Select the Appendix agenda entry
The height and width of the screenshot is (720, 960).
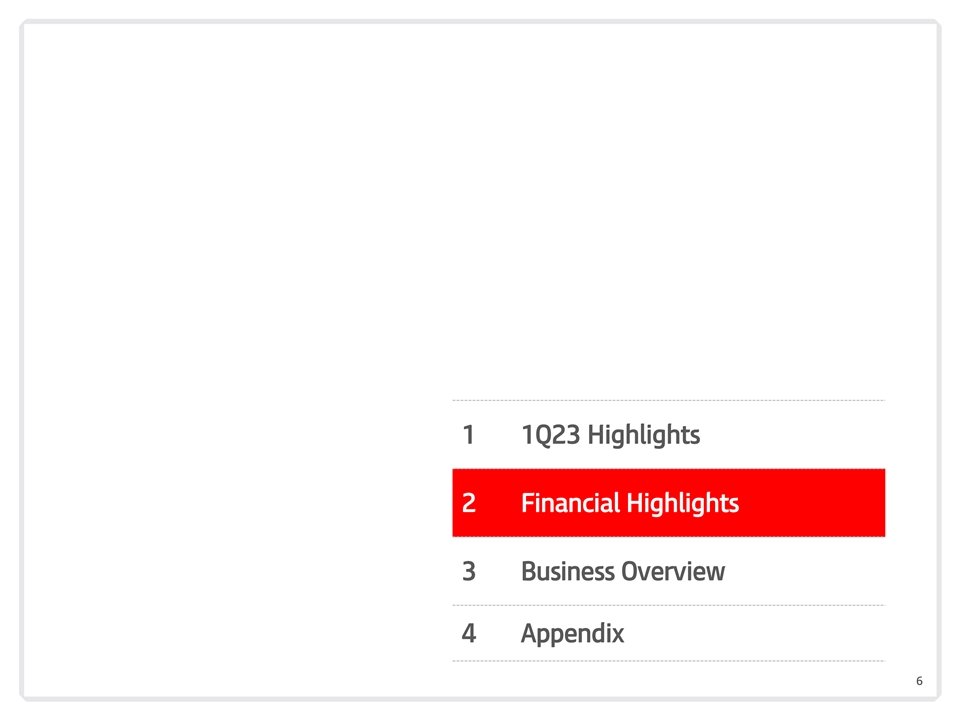[572, 634]
